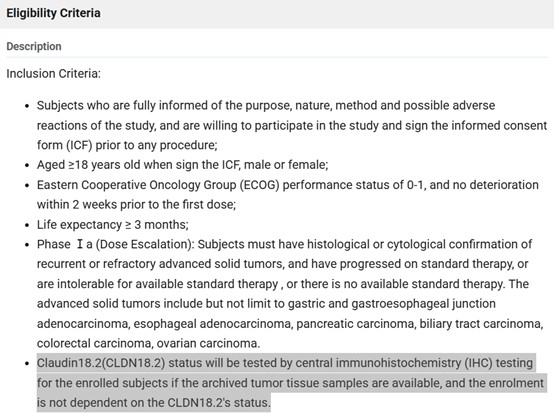Image resolution: width=554 pixels, height=416 pixels.
Task: Click 'recurrent or refractory advanced solid tumors' text
Action: pos(160,264)
